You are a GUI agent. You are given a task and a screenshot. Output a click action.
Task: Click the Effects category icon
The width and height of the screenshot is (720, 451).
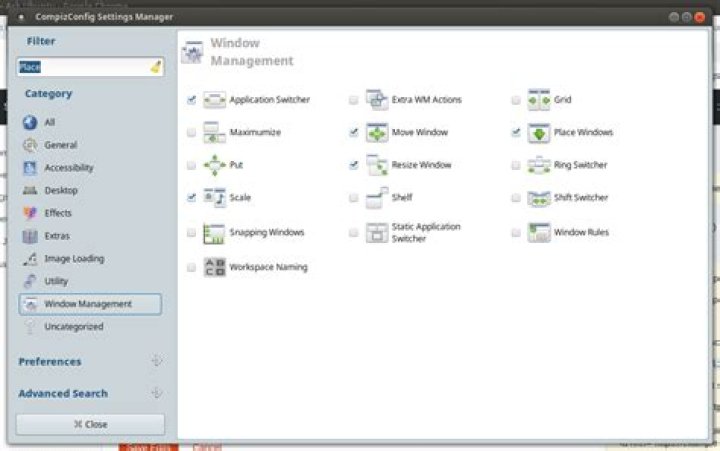(x=30, y=213)
